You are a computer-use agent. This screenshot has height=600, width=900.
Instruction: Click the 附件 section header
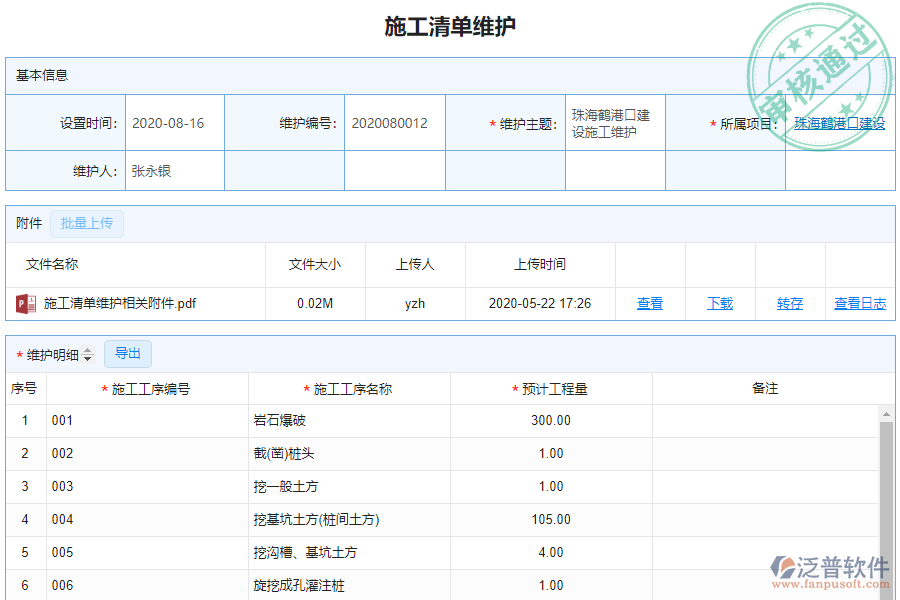27,223
